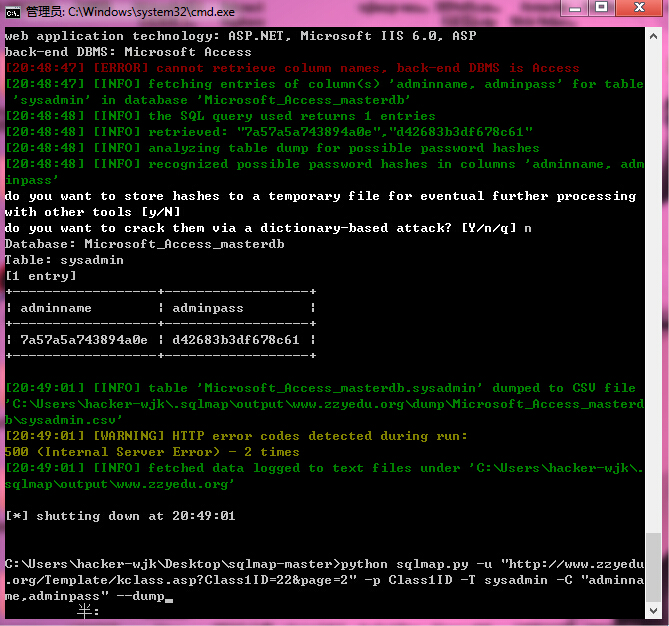669x626 pixels.
Task: Maximize the cmd.exe window
Action: click(602, 8)
